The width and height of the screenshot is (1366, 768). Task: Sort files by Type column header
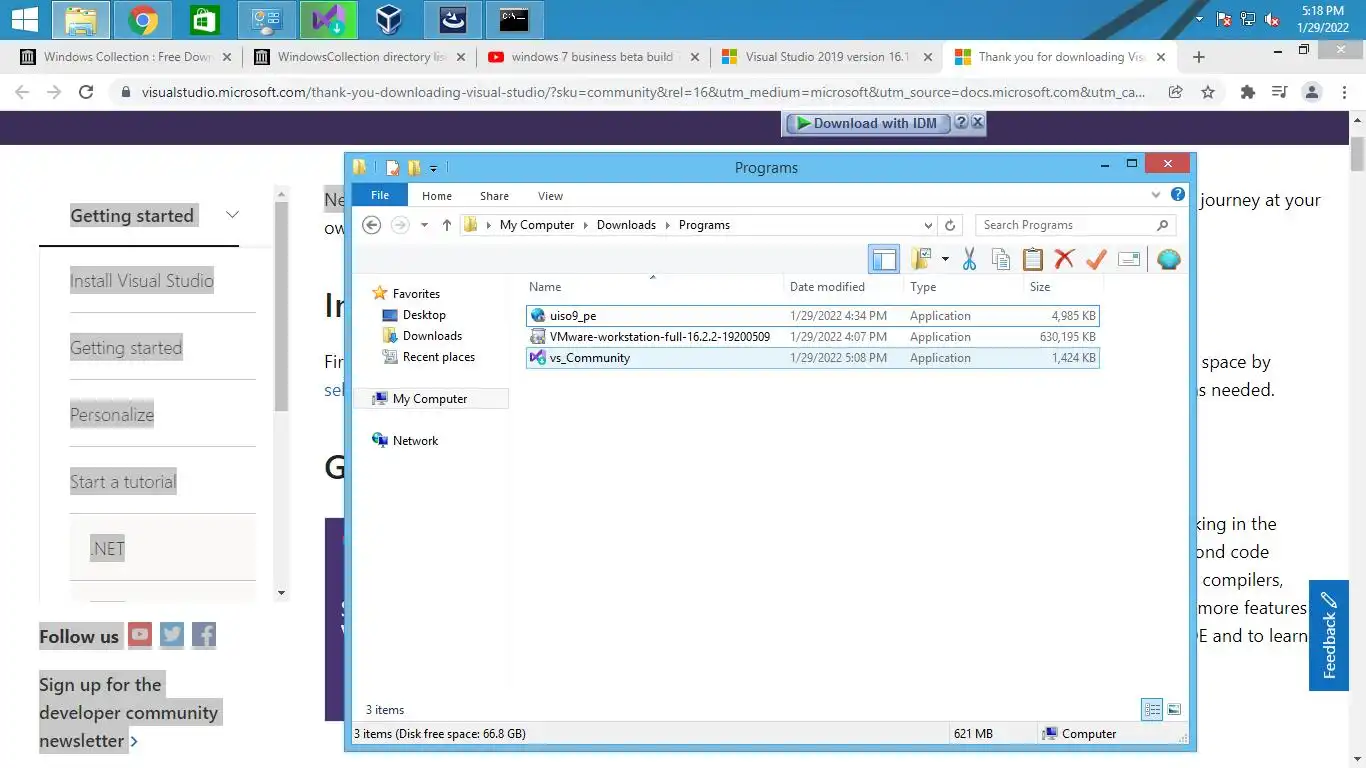point(963,287)
